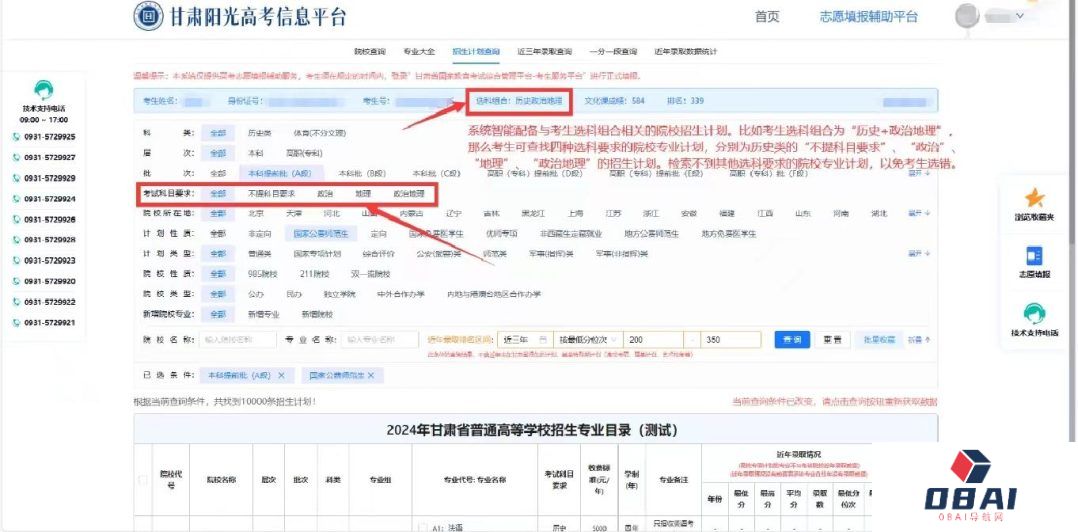Screen dimensions: 1078x532
Task: Click phone icon beside 0931-5729923
Action: 16,261
